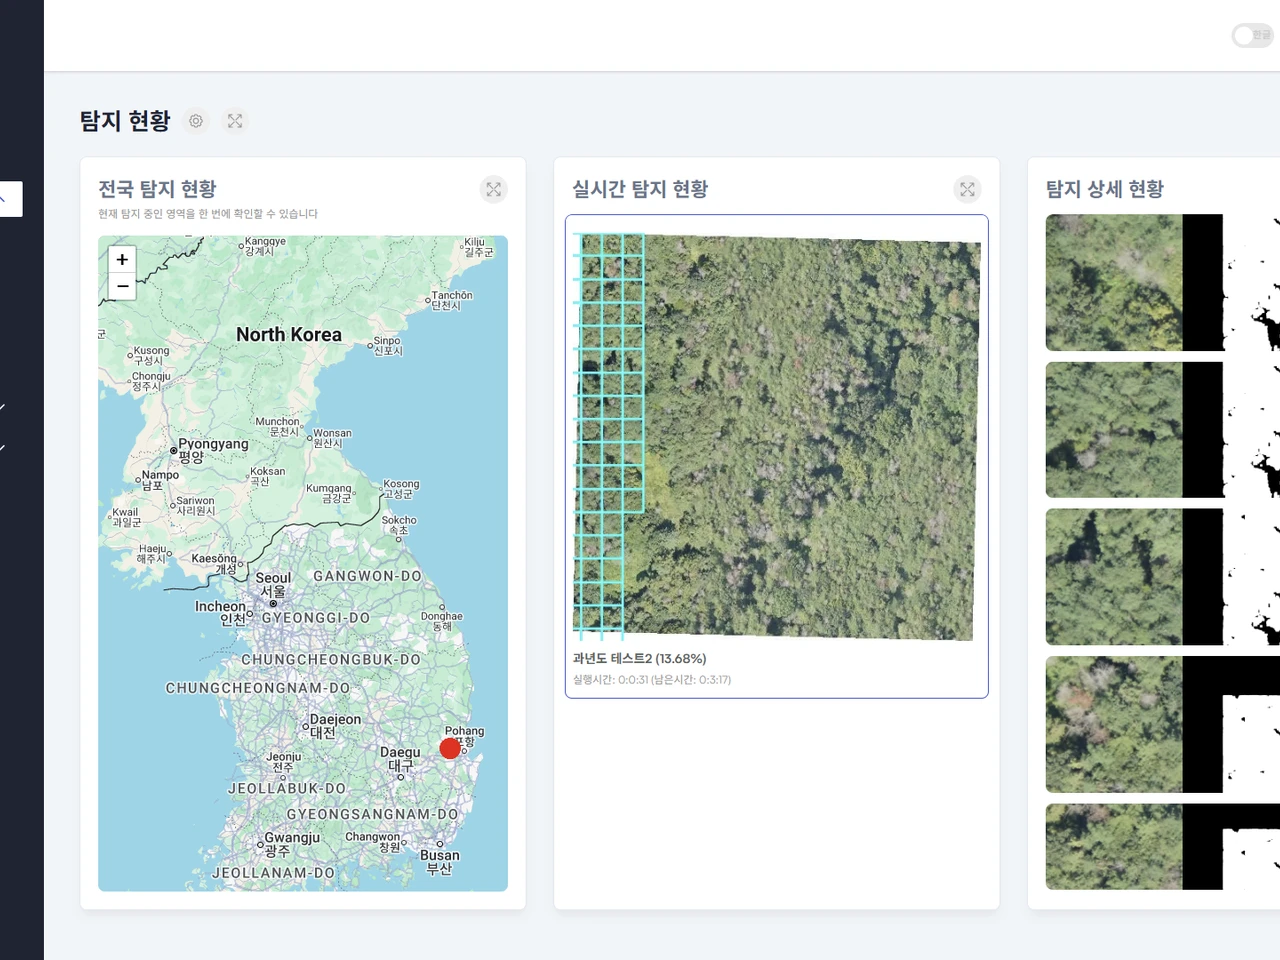The height and width of the screenshot is (960, 1280).
Task: Click the 실시간 탐지 현황 card title
Action: click(640, 189)
